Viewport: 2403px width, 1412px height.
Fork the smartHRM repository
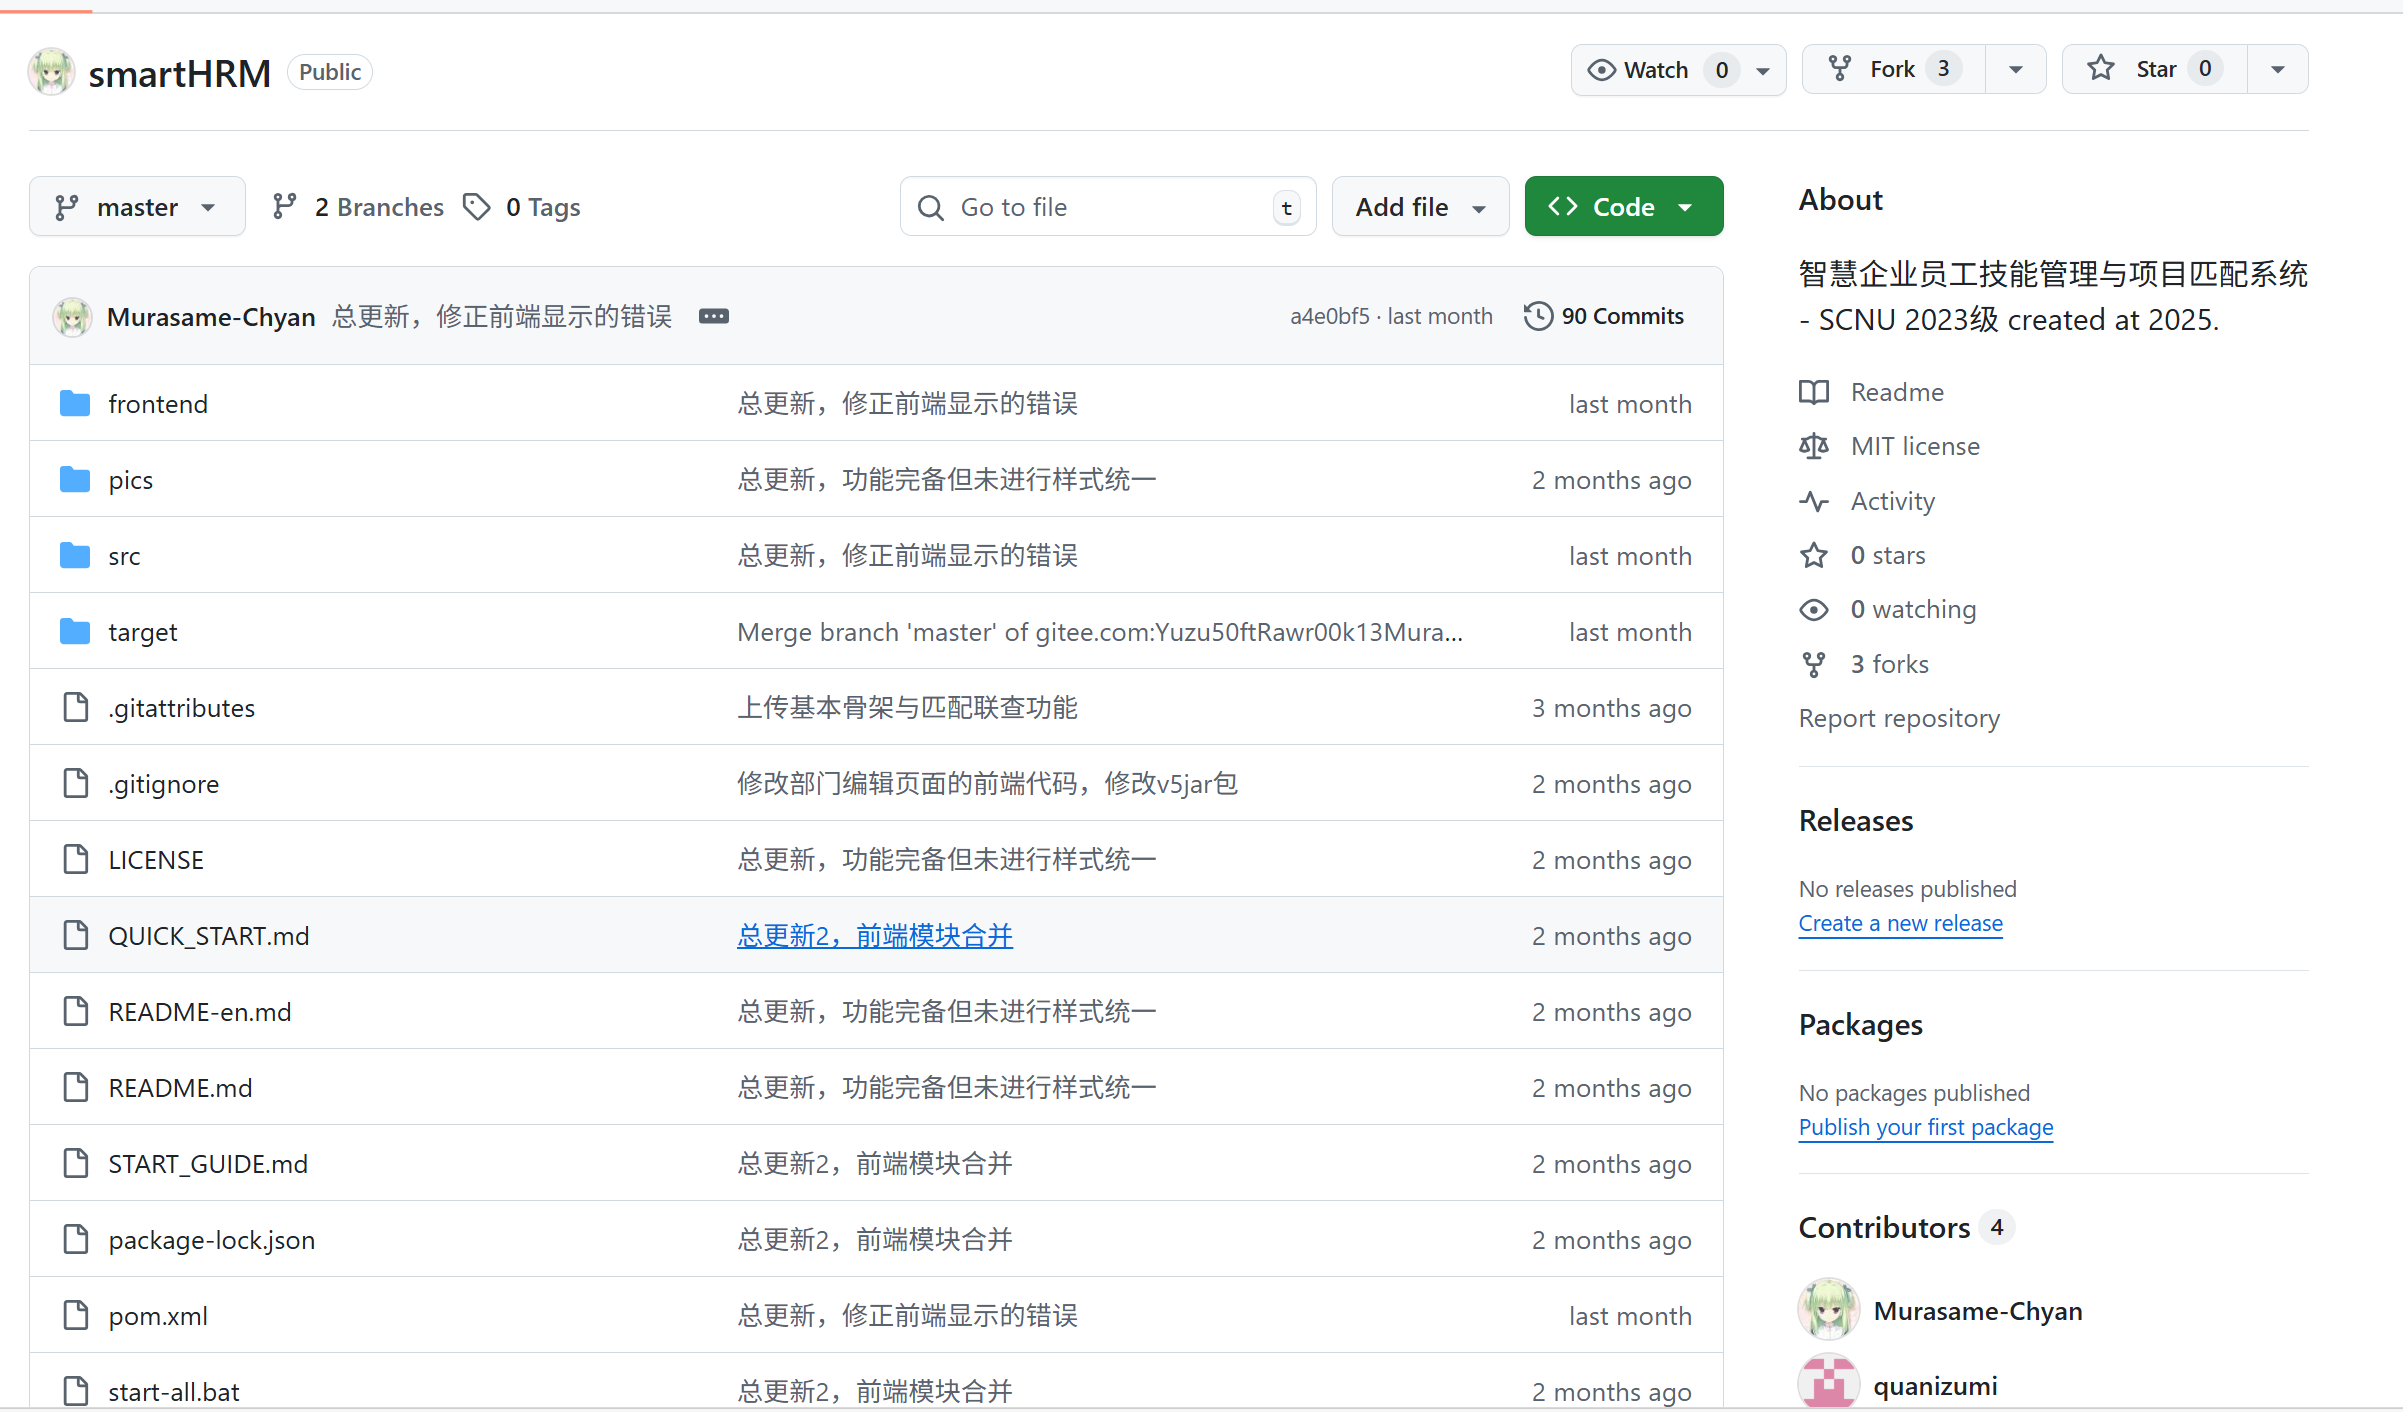(x=1893, y=69)
